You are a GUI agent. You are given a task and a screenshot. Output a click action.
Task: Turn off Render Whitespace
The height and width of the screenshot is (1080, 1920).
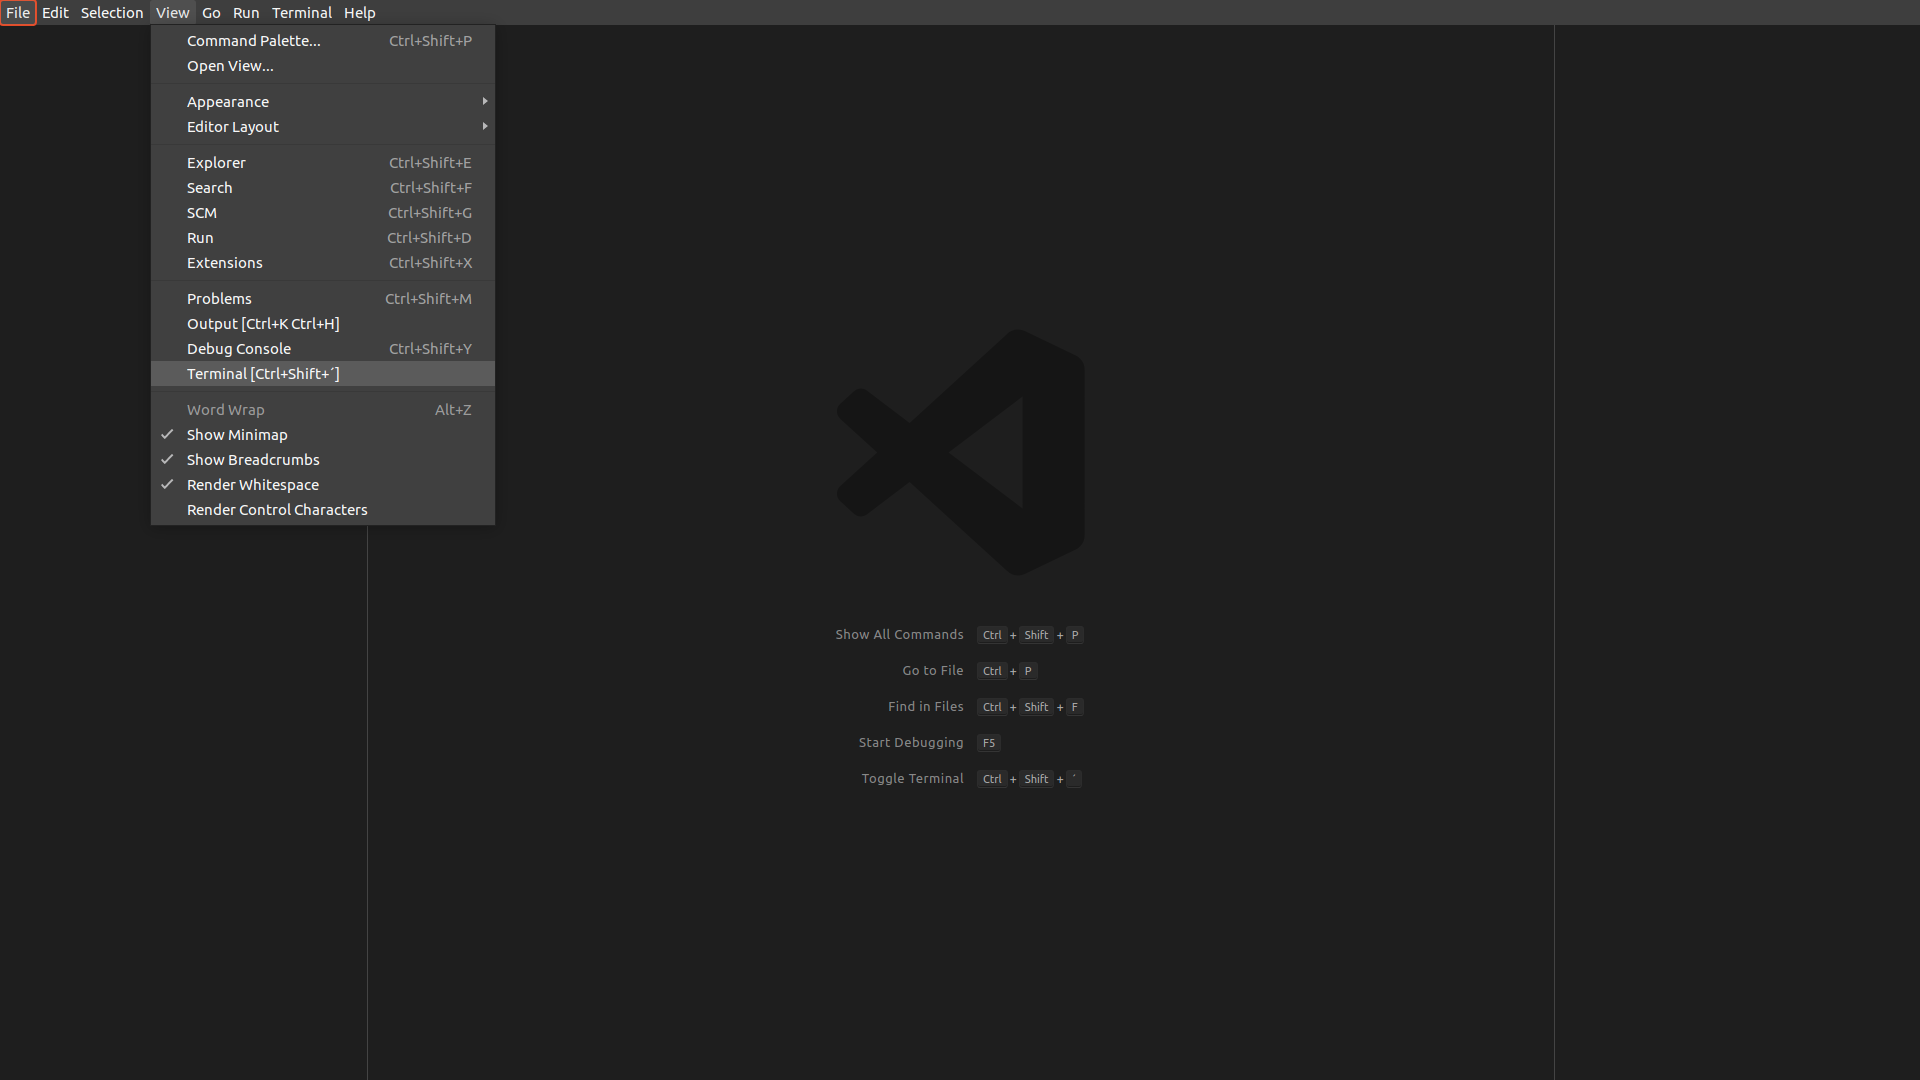(x=253, y=484)
